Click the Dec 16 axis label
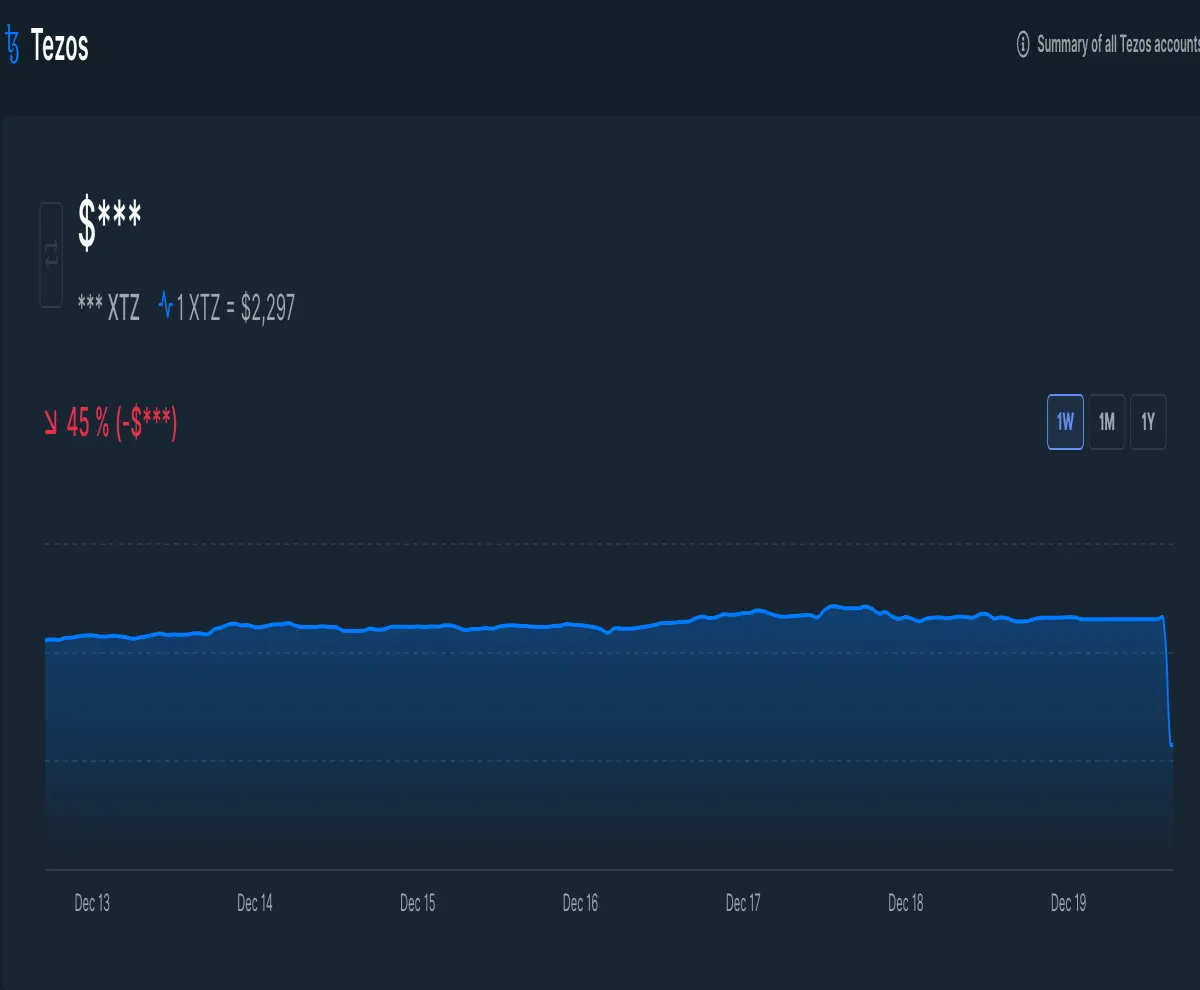Screen dimensions: 1200x990 tap(580, 903)
